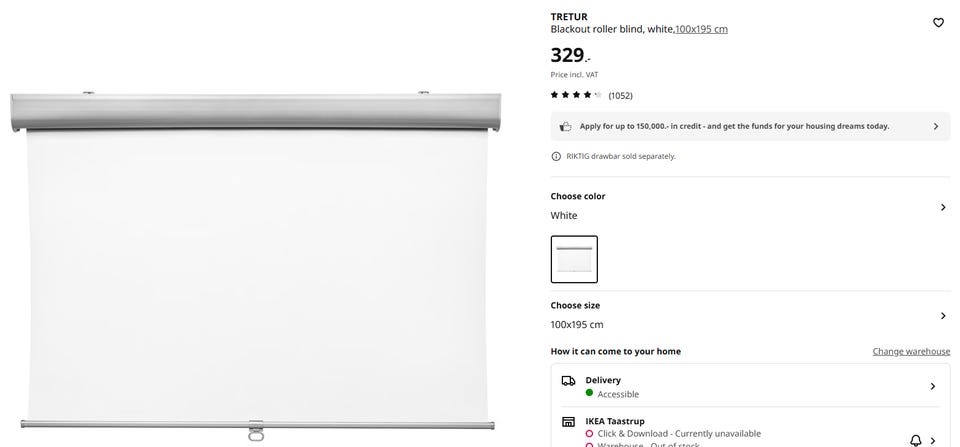Expand the credit application banner arrow
Viewport: 960px width, 447px height.
click(936, 126)
